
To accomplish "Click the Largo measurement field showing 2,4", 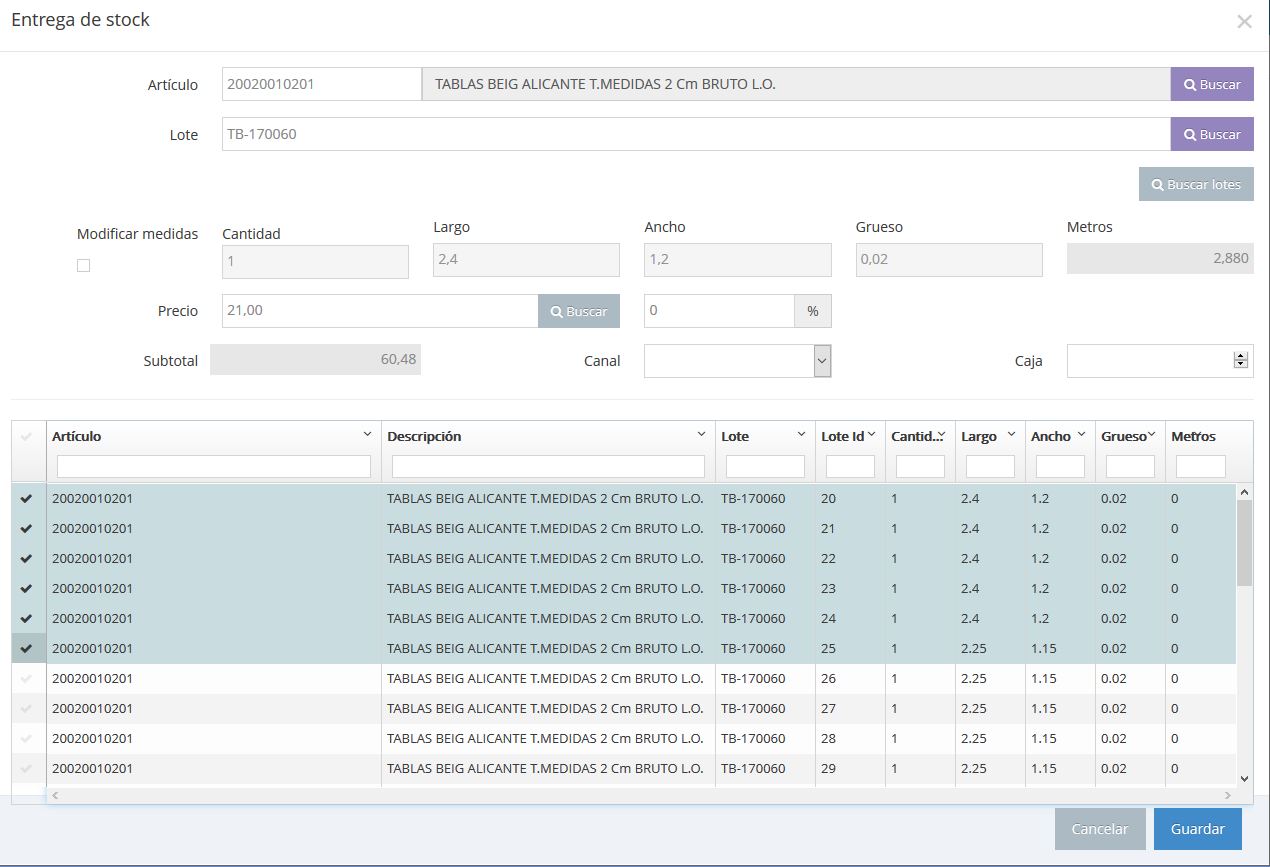I will [x=526, y=260].
